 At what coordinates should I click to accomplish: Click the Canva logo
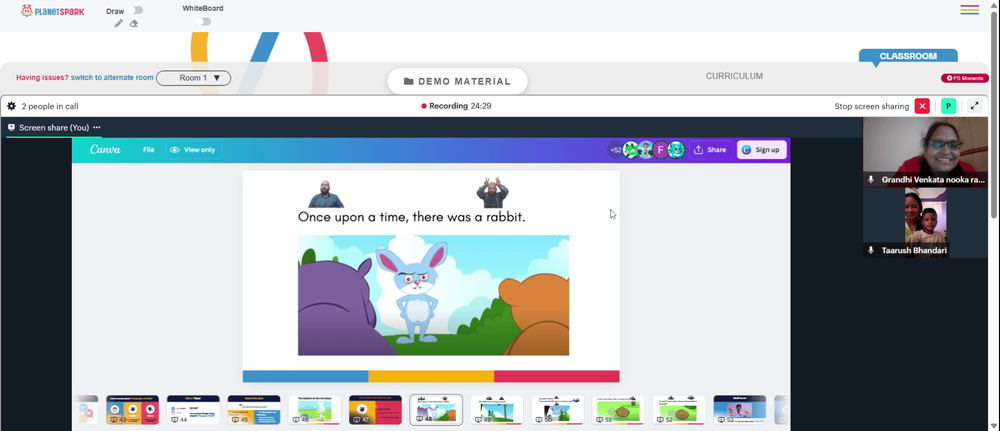(x=105, y=150)
